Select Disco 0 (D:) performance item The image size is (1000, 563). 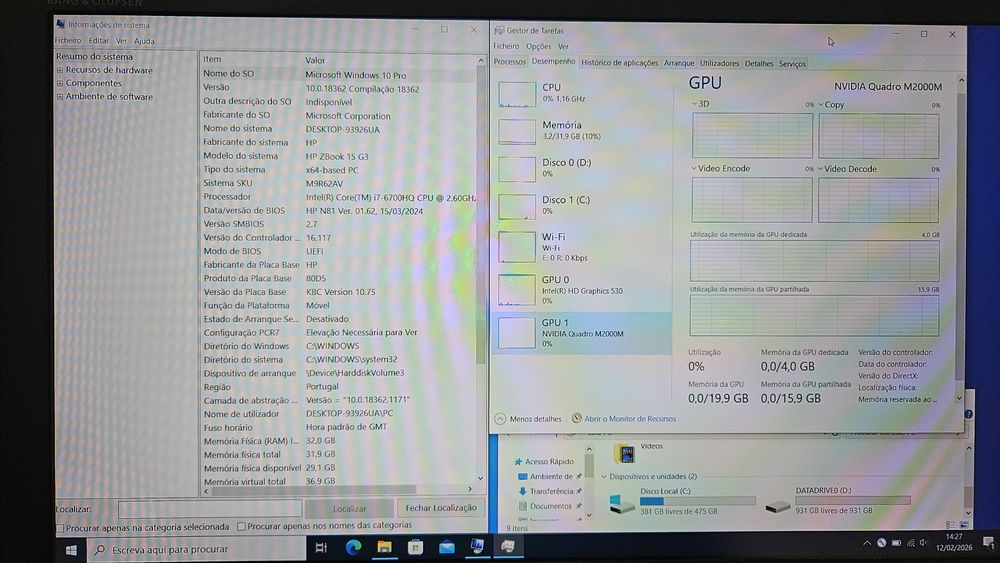point(581,168)
